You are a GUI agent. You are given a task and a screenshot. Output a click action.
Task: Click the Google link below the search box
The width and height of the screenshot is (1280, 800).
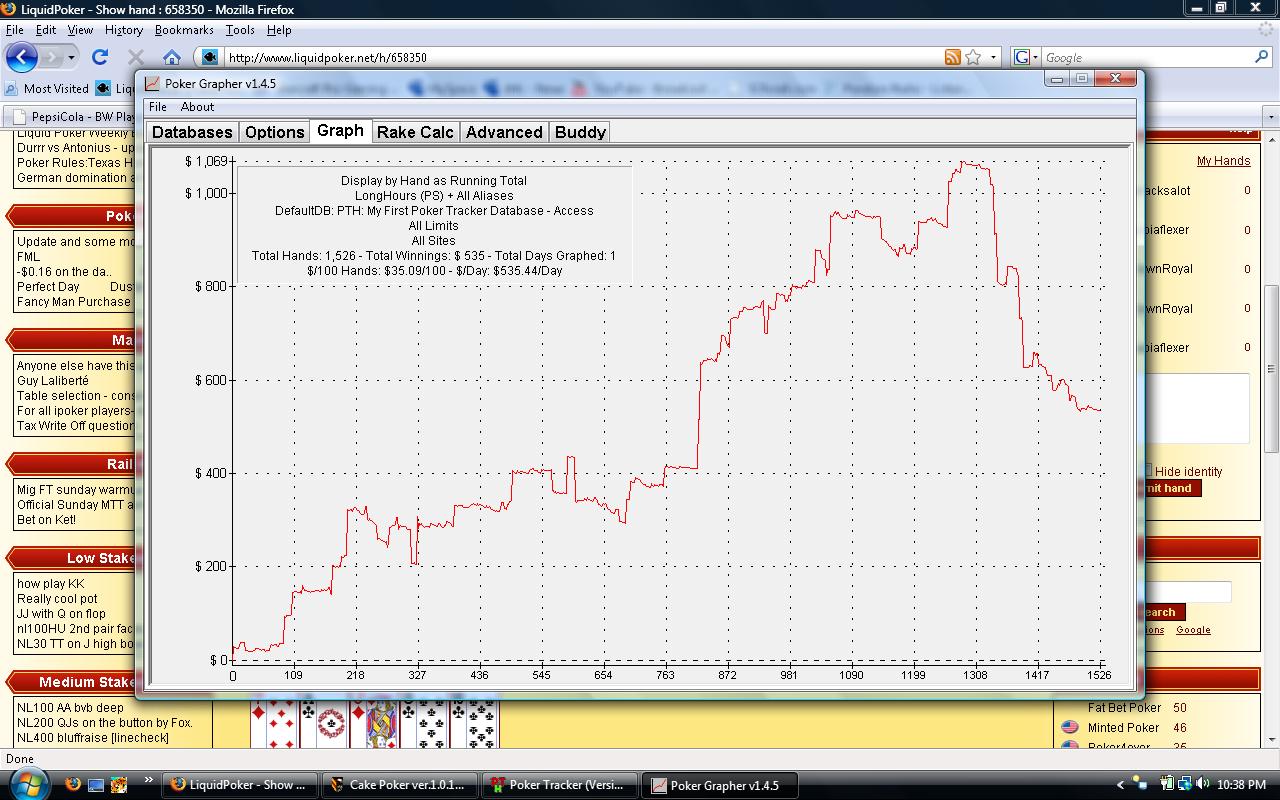click(x=1193, y=630)
